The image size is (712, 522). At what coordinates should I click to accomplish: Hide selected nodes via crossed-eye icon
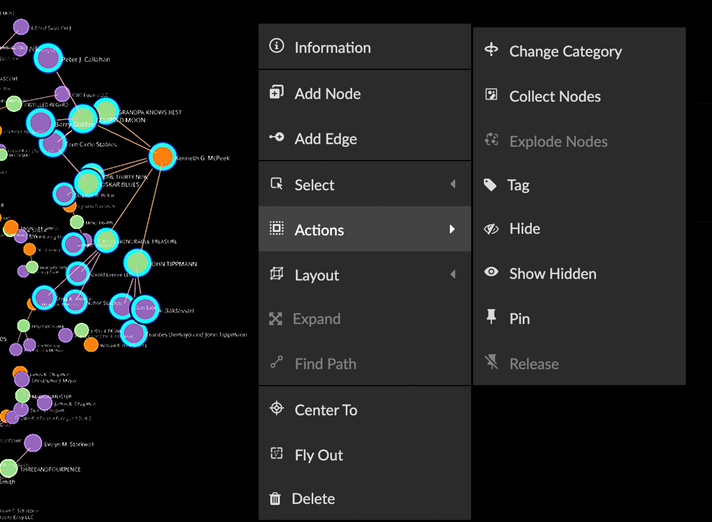coord(491,228)
